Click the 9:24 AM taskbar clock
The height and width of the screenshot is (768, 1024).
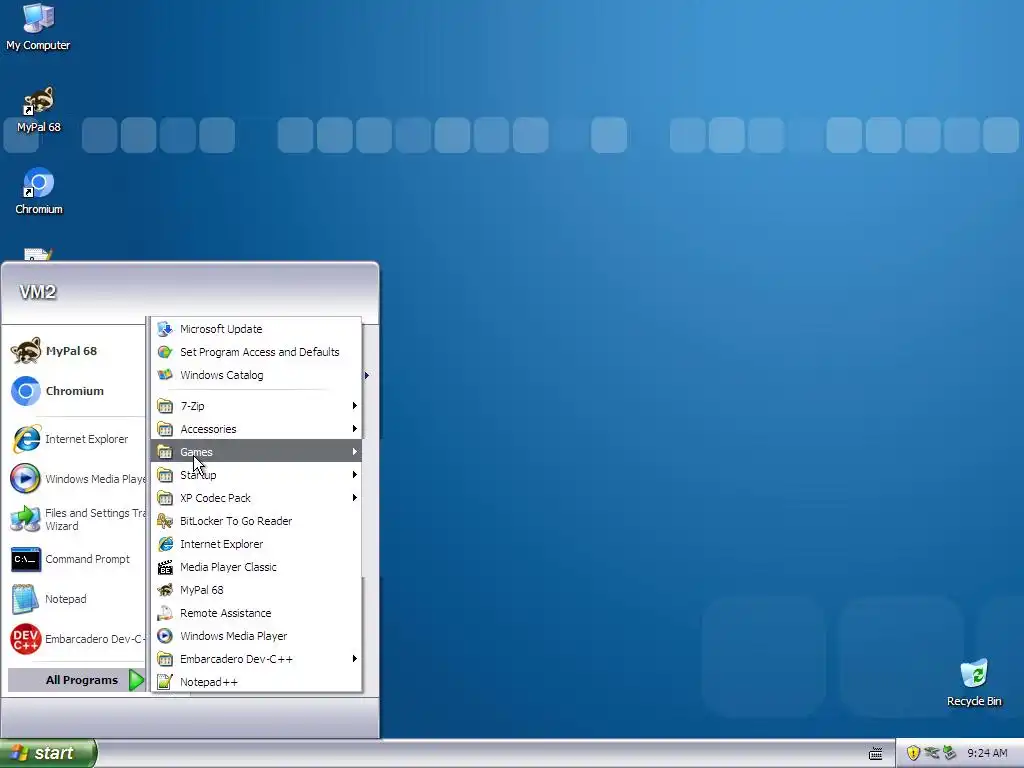987,753
